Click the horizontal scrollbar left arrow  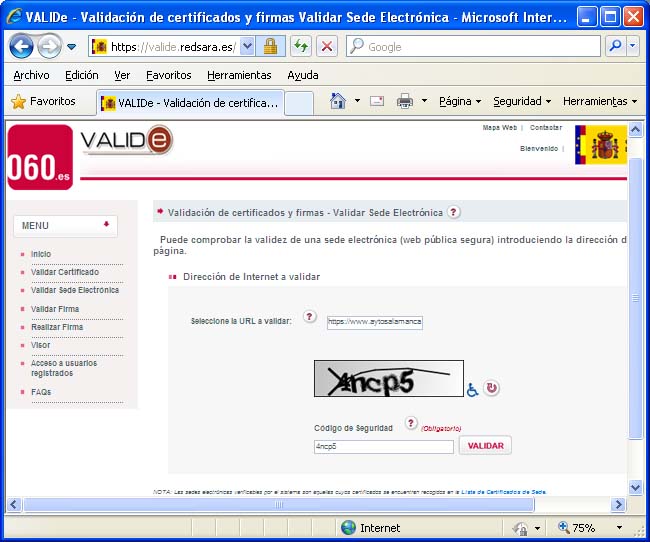[x=13, y=504]
